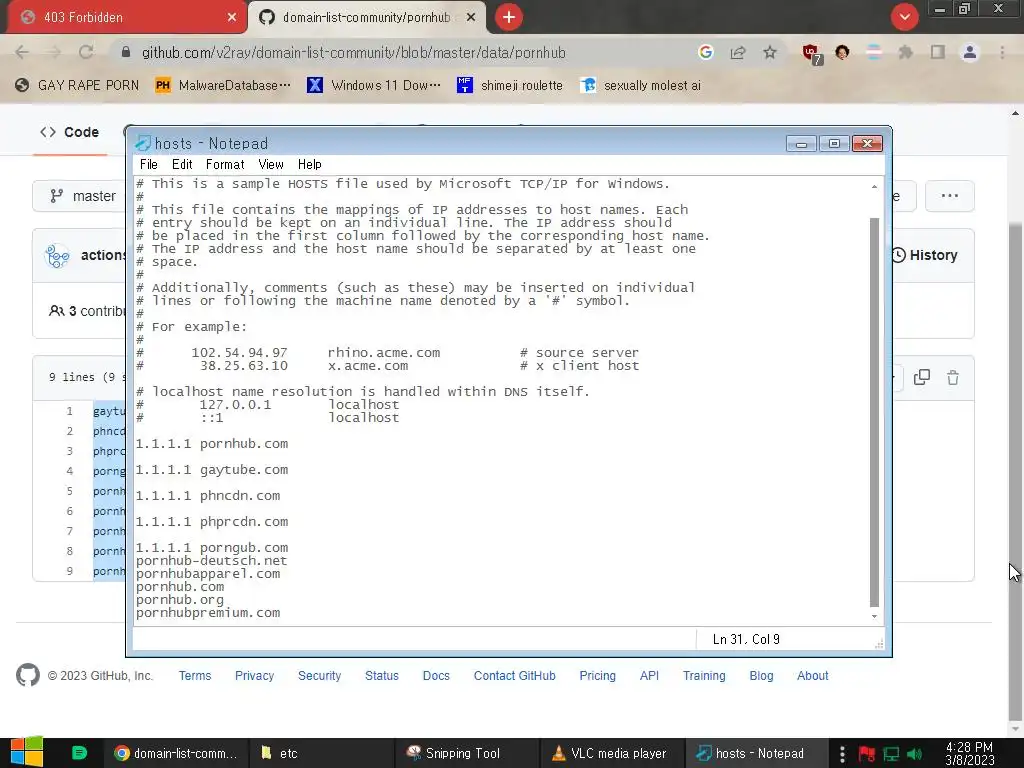Open the Training footer link
This screenshot has width=1024, height=768.
pos(703,676)
